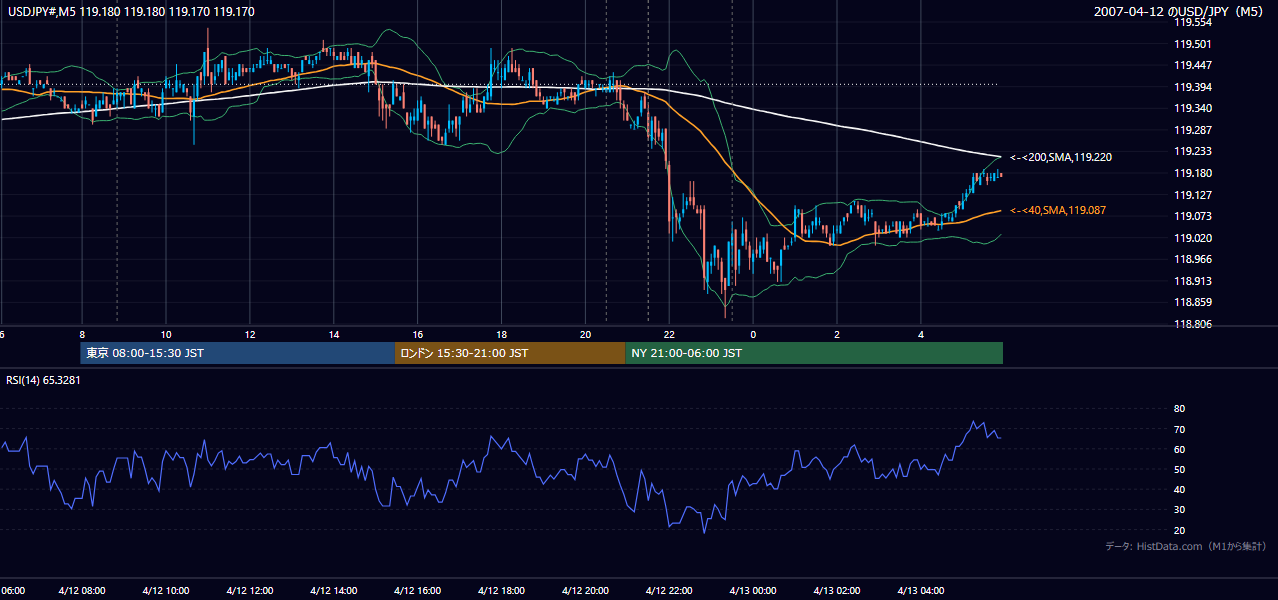This screenshot has width=1278, height=600.
Task: Click RSI scale value 40
Action: point(1179,490)
